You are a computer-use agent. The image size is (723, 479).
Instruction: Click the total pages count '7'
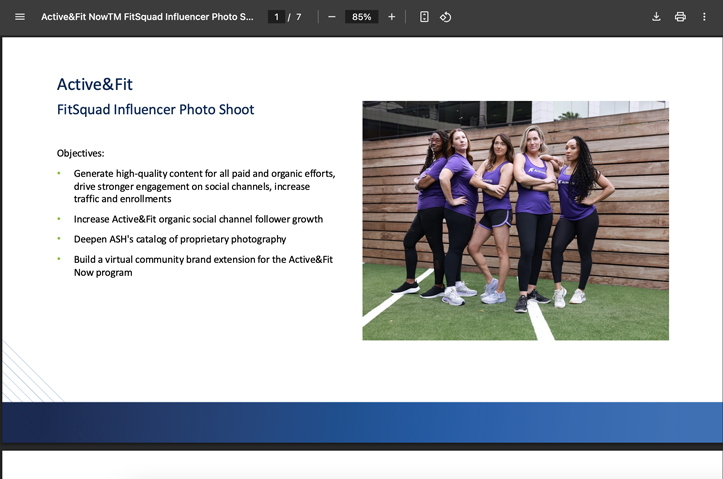(x=298, y=17)
